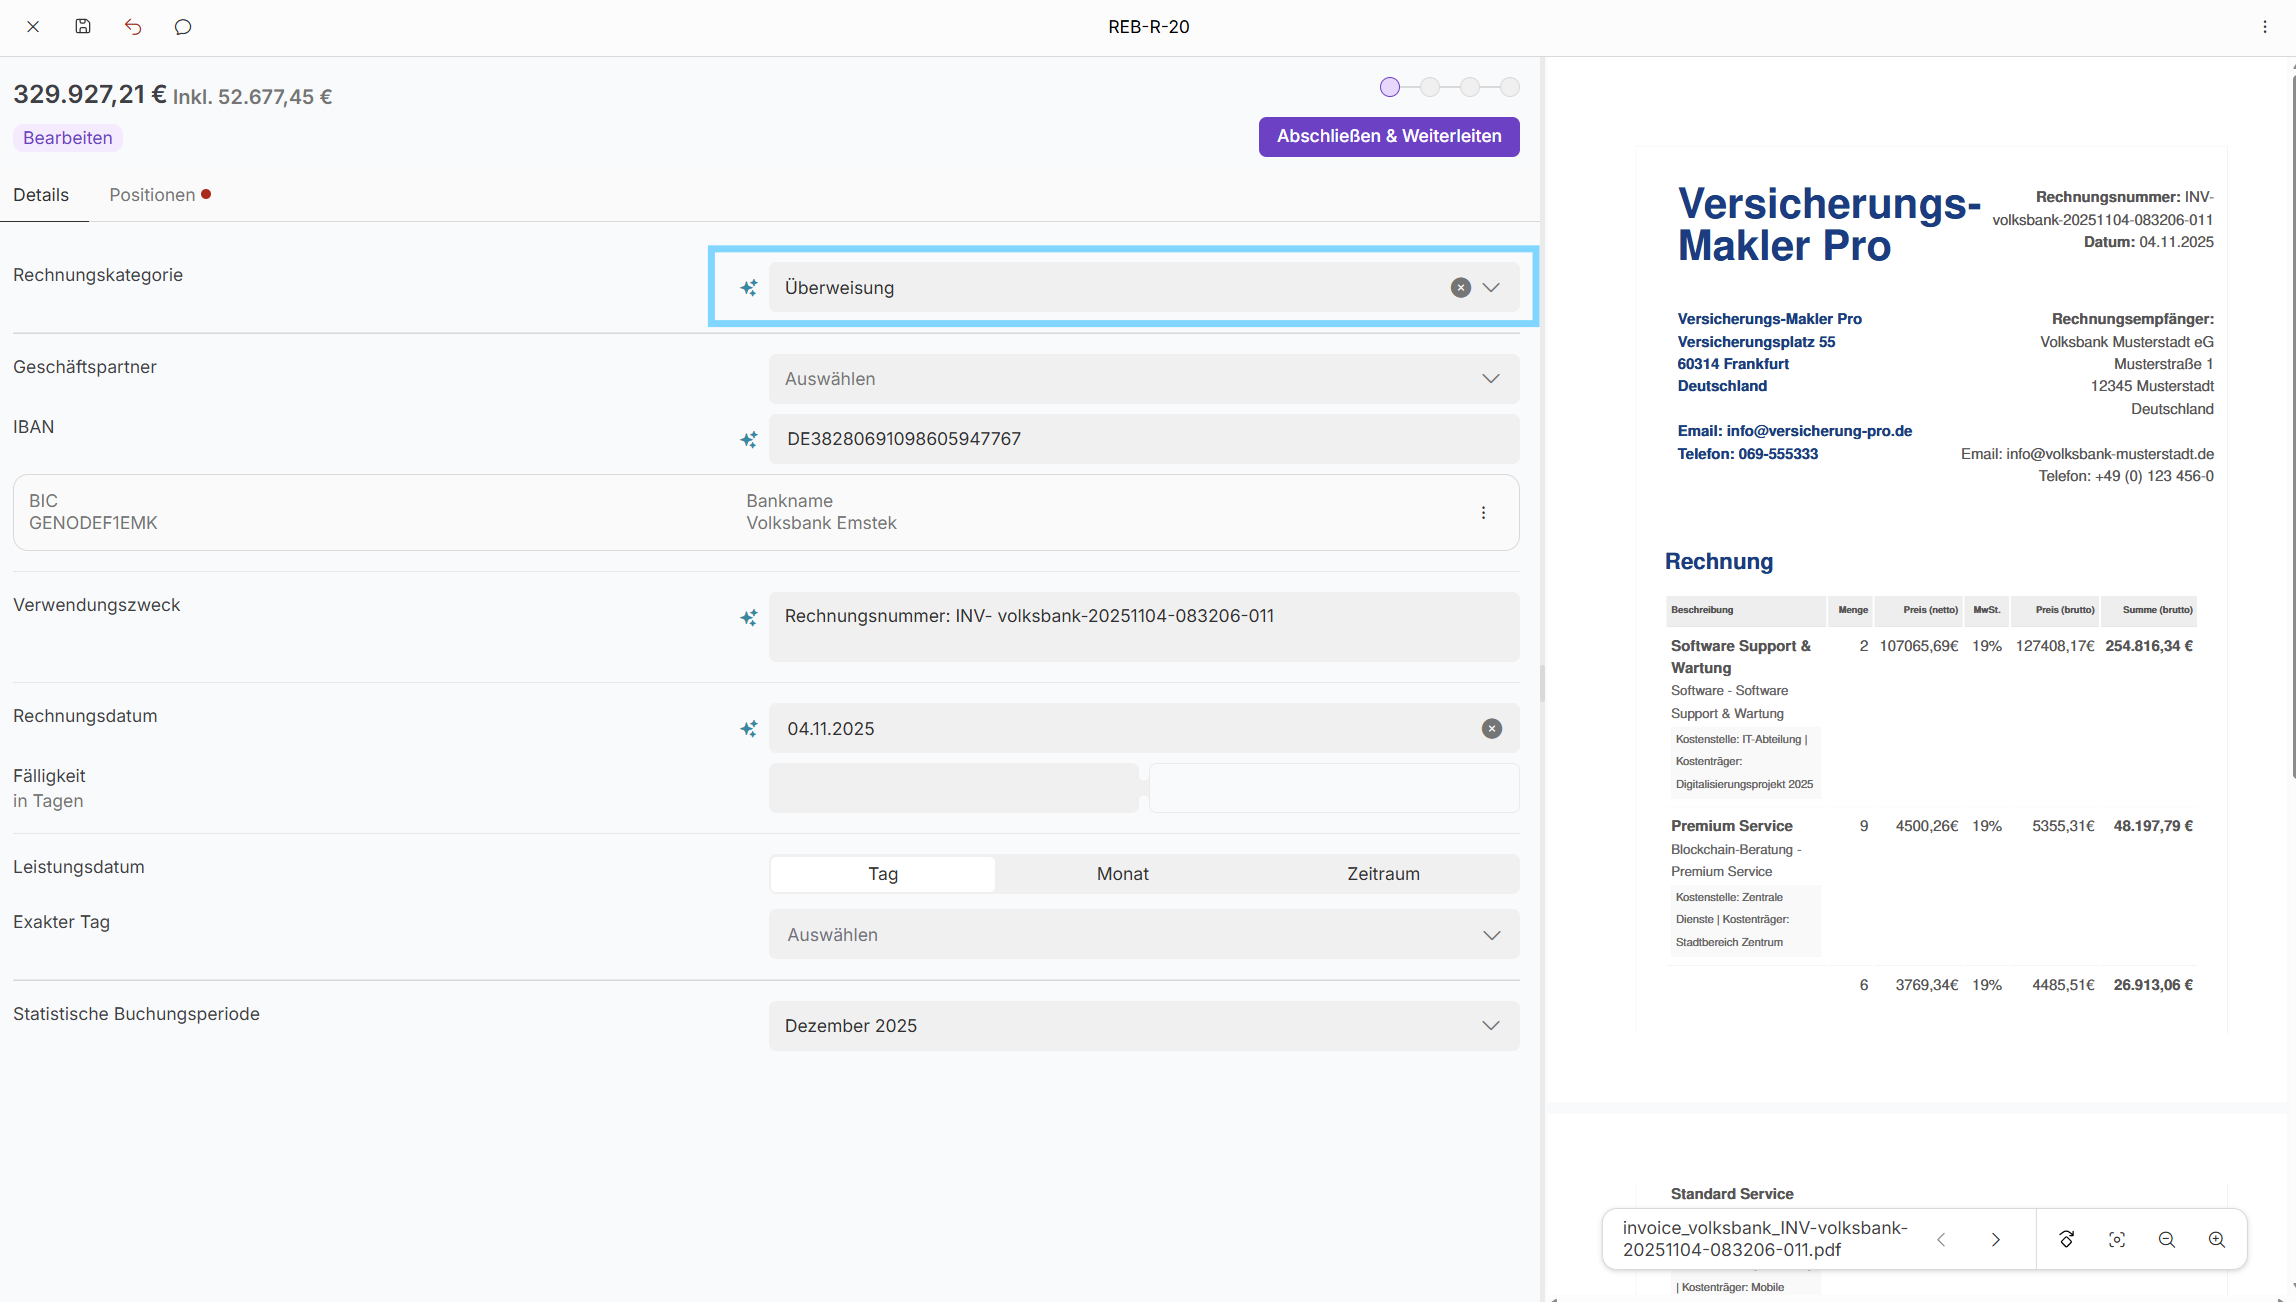
Task: Go to next PDF document arrow
Action: click(x=1995, y=1239)
